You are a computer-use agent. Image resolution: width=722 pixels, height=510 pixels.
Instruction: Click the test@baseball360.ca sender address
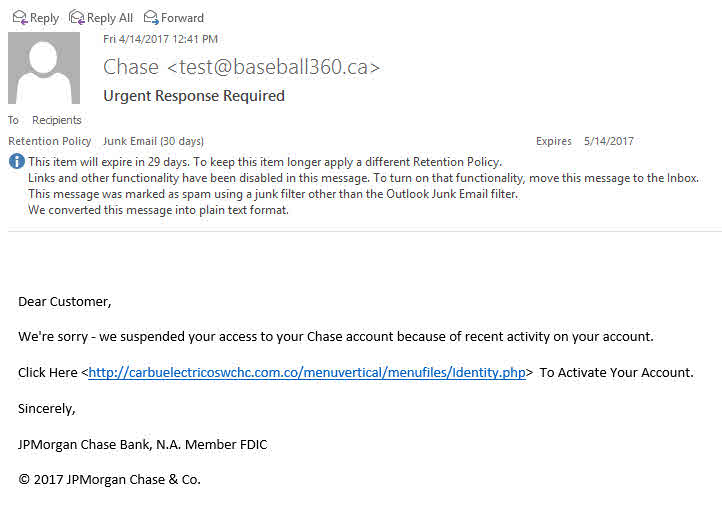click(274, 67)
